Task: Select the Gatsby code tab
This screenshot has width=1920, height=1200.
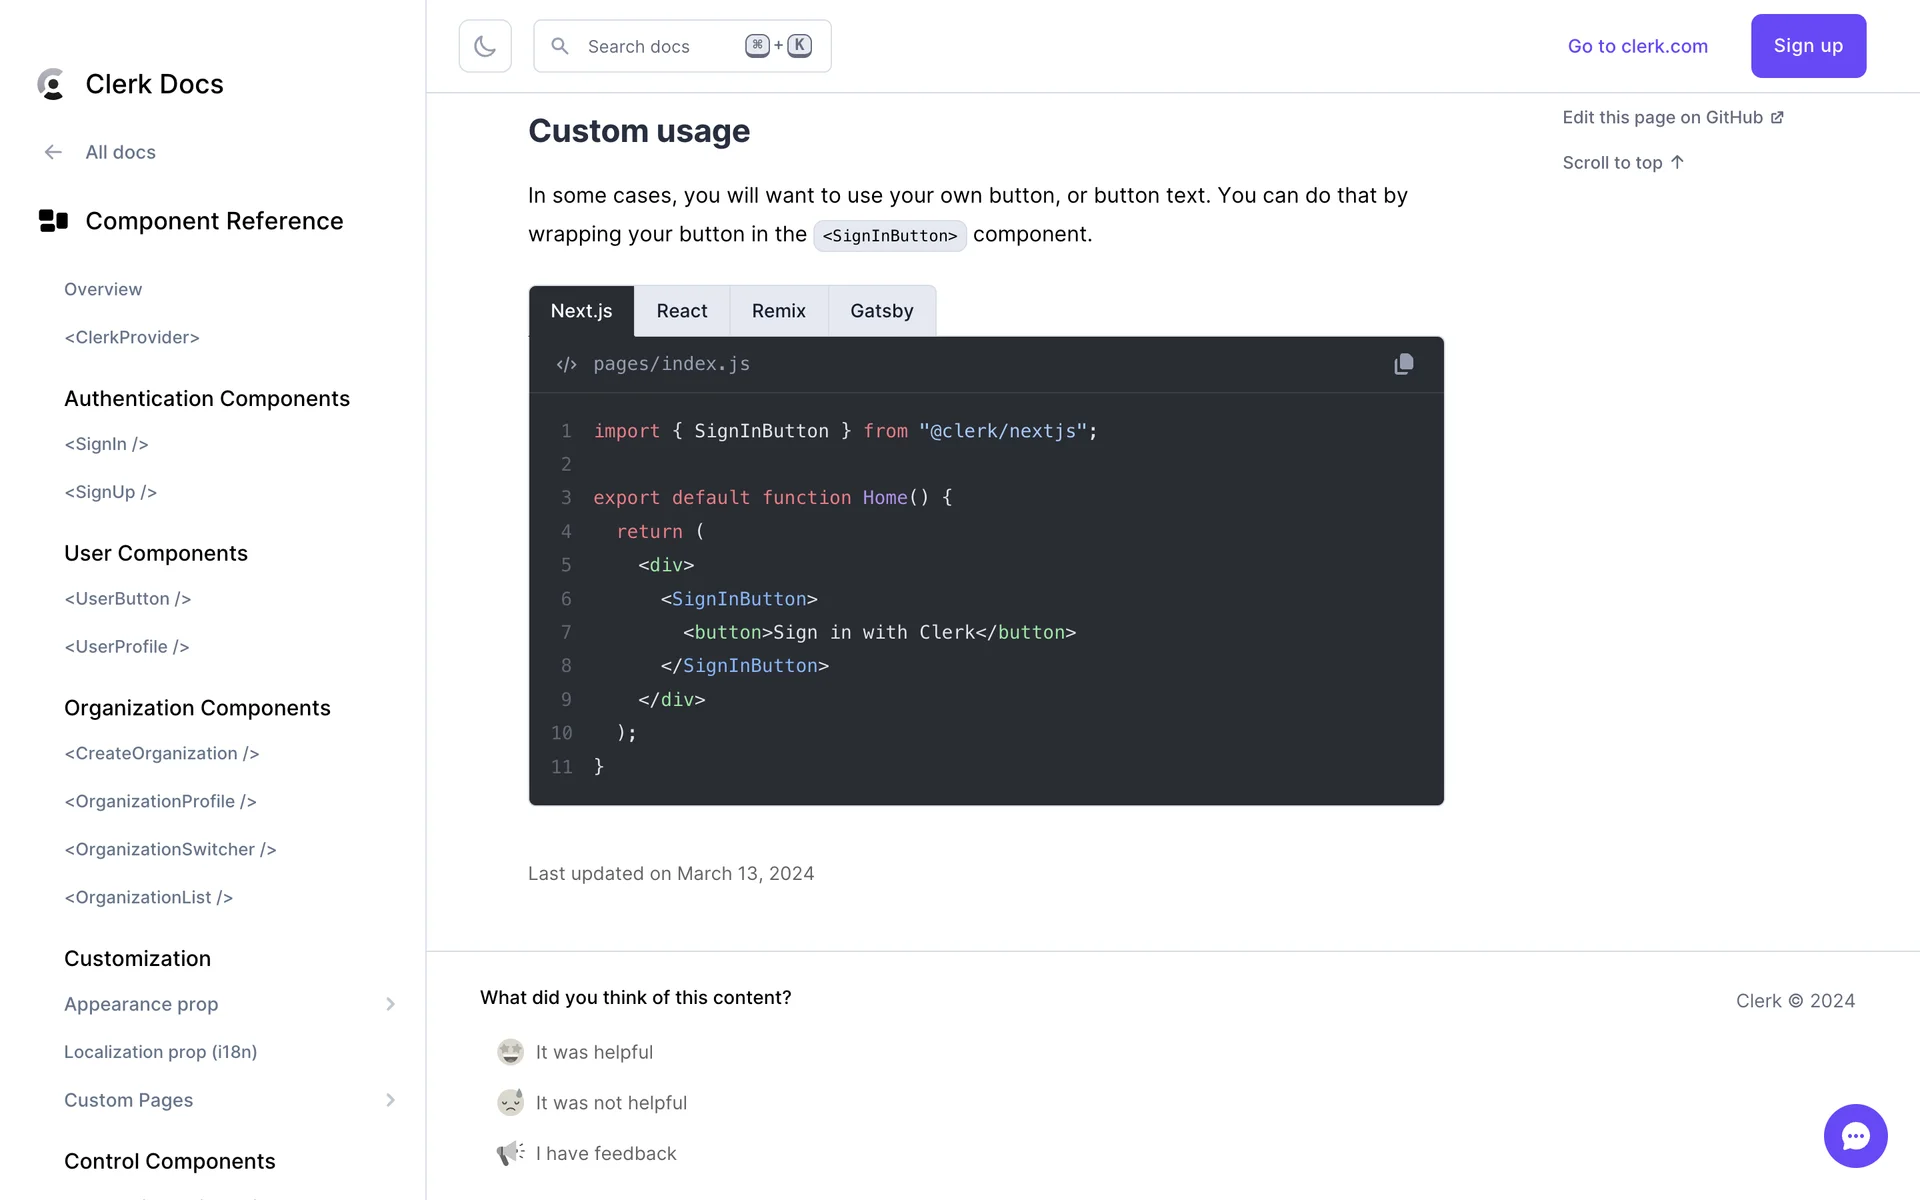Action: point(881,311)
